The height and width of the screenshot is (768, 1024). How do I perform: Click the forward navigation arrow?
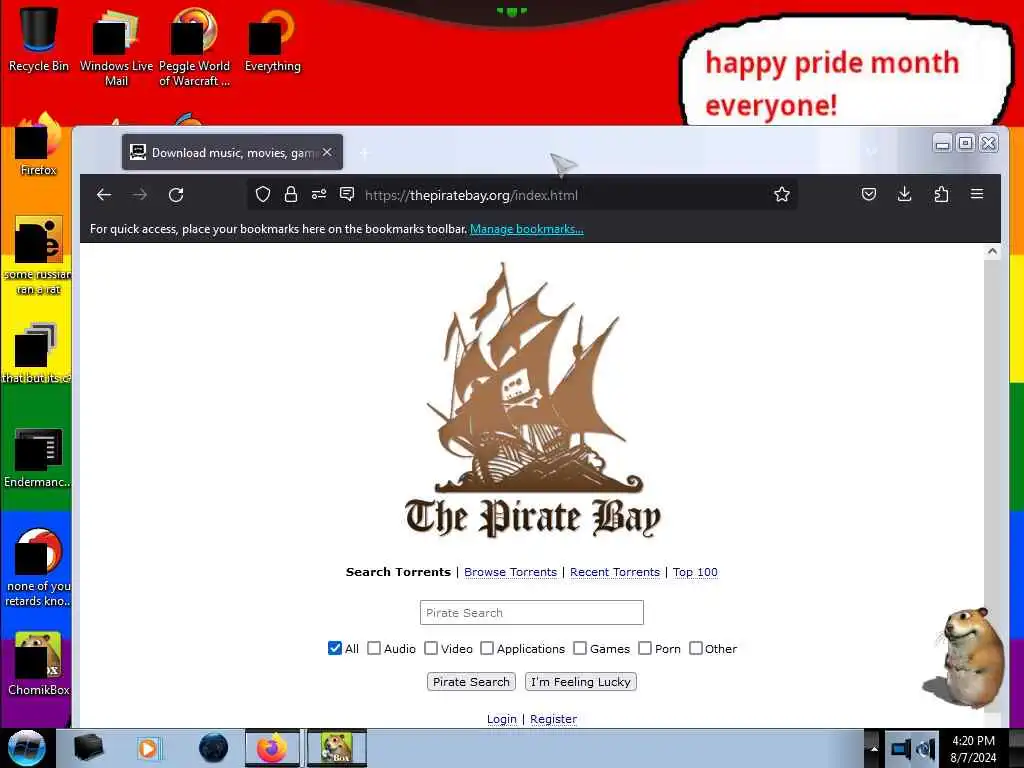click(x=140, y=195)
